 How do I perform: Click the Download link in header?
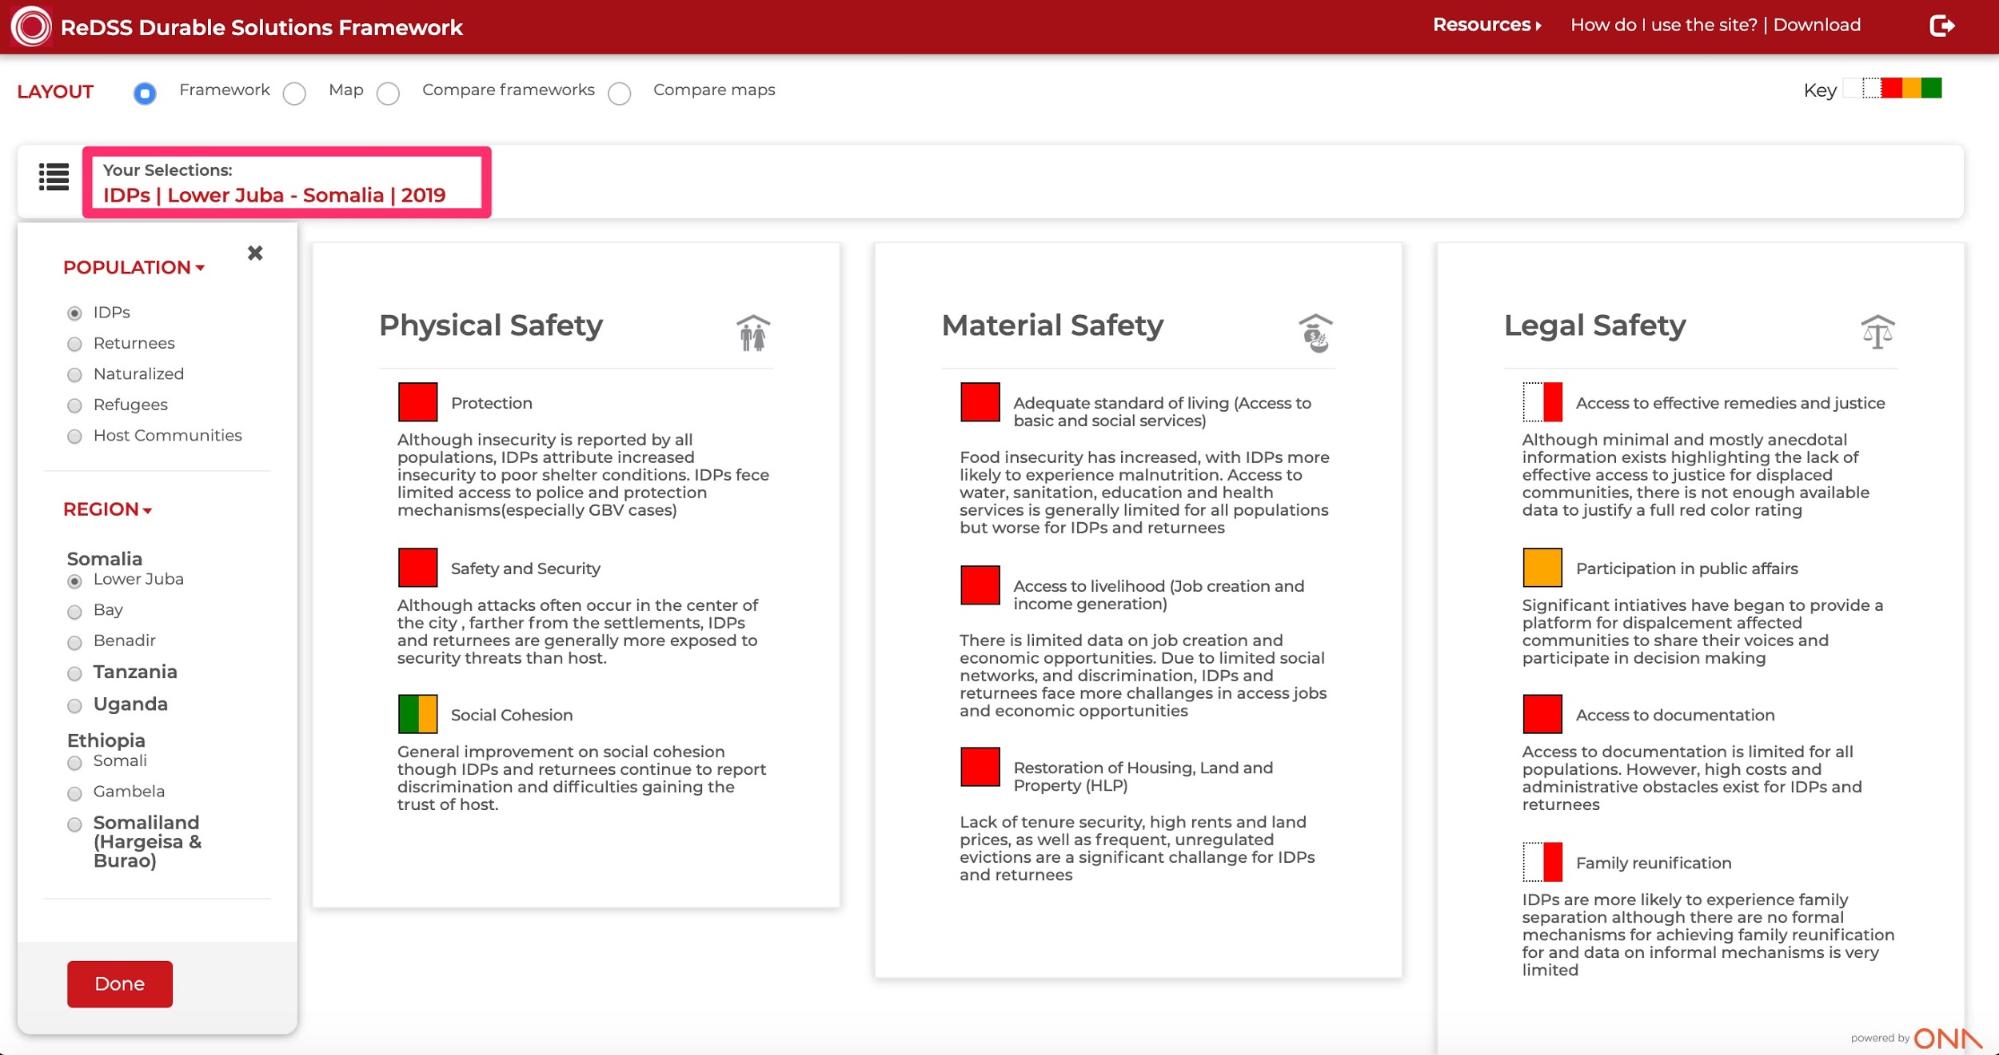[x=1817, y=25]
